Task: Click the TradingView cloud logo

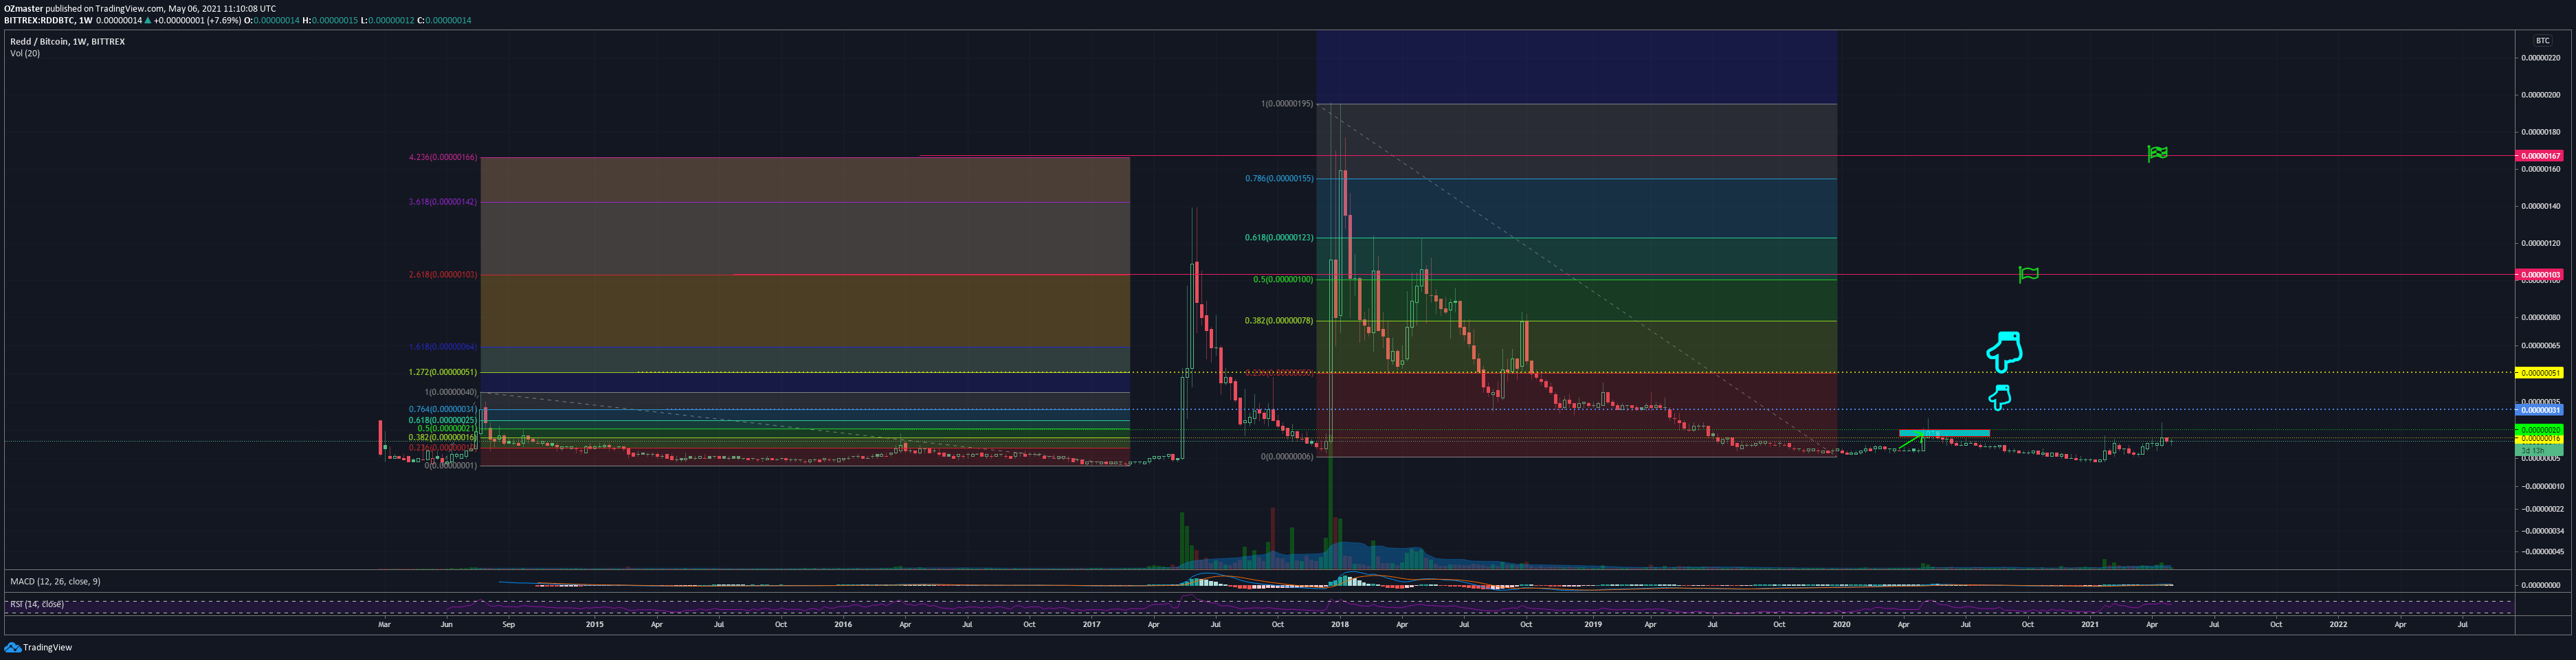Action: coord(12,647)
